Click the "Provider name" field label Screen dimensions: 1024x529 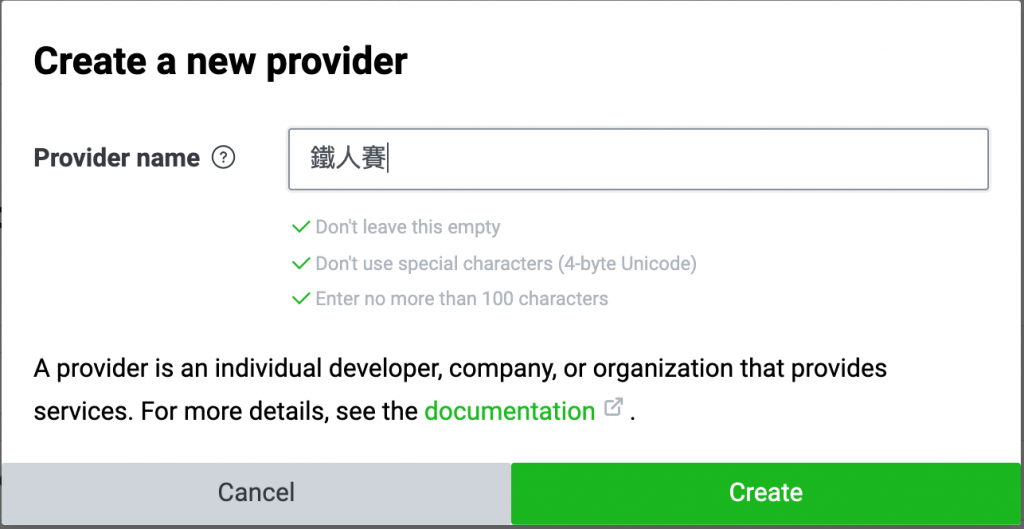coord(117,158)
